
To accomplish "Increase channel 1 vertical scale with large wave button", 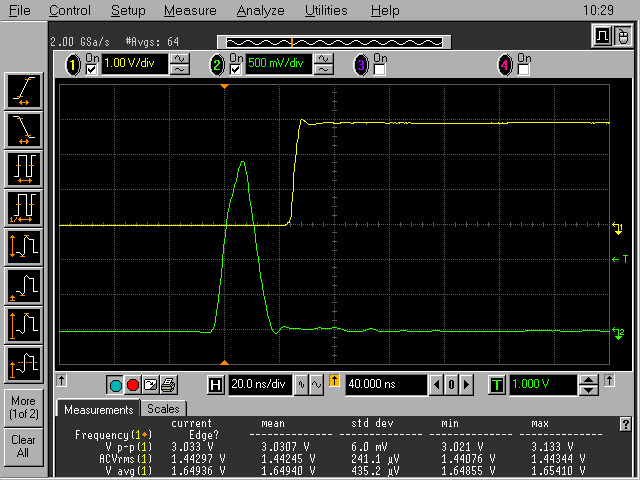I will point(180,59).
